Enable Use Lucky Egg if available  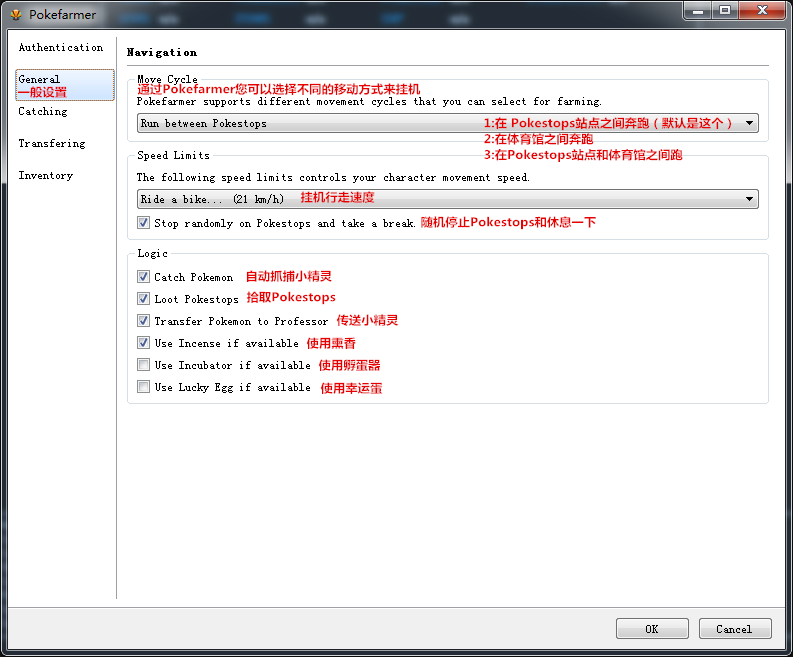(144, 387)
